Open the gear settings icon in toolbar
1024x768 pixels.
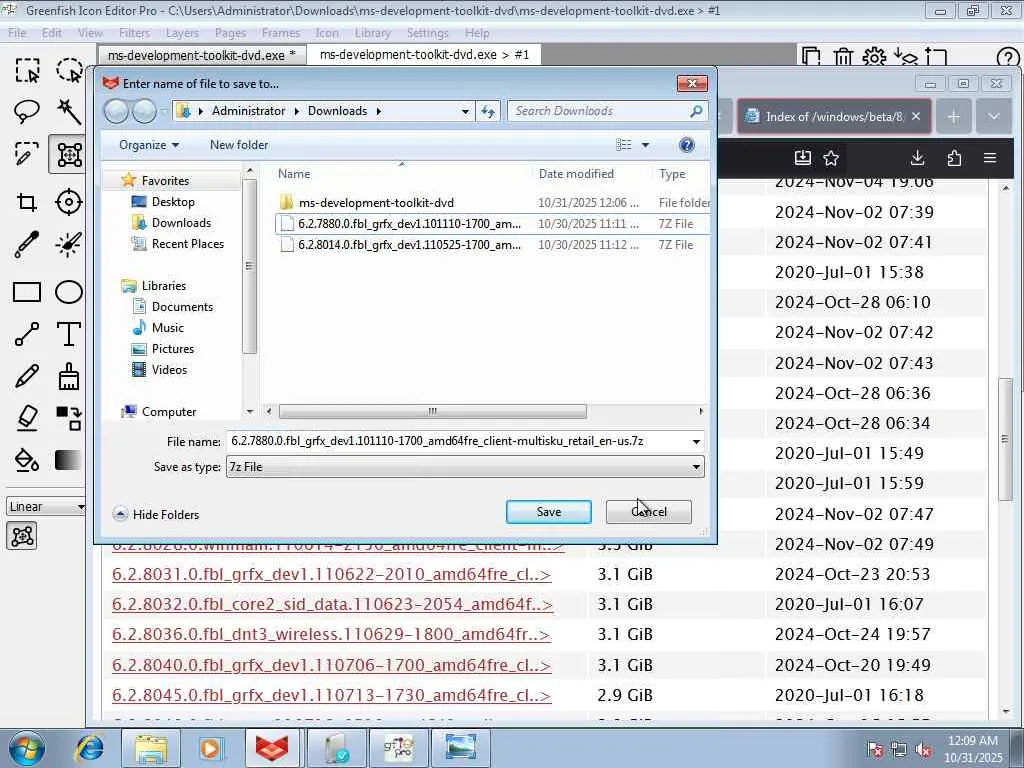pos(874,57)
